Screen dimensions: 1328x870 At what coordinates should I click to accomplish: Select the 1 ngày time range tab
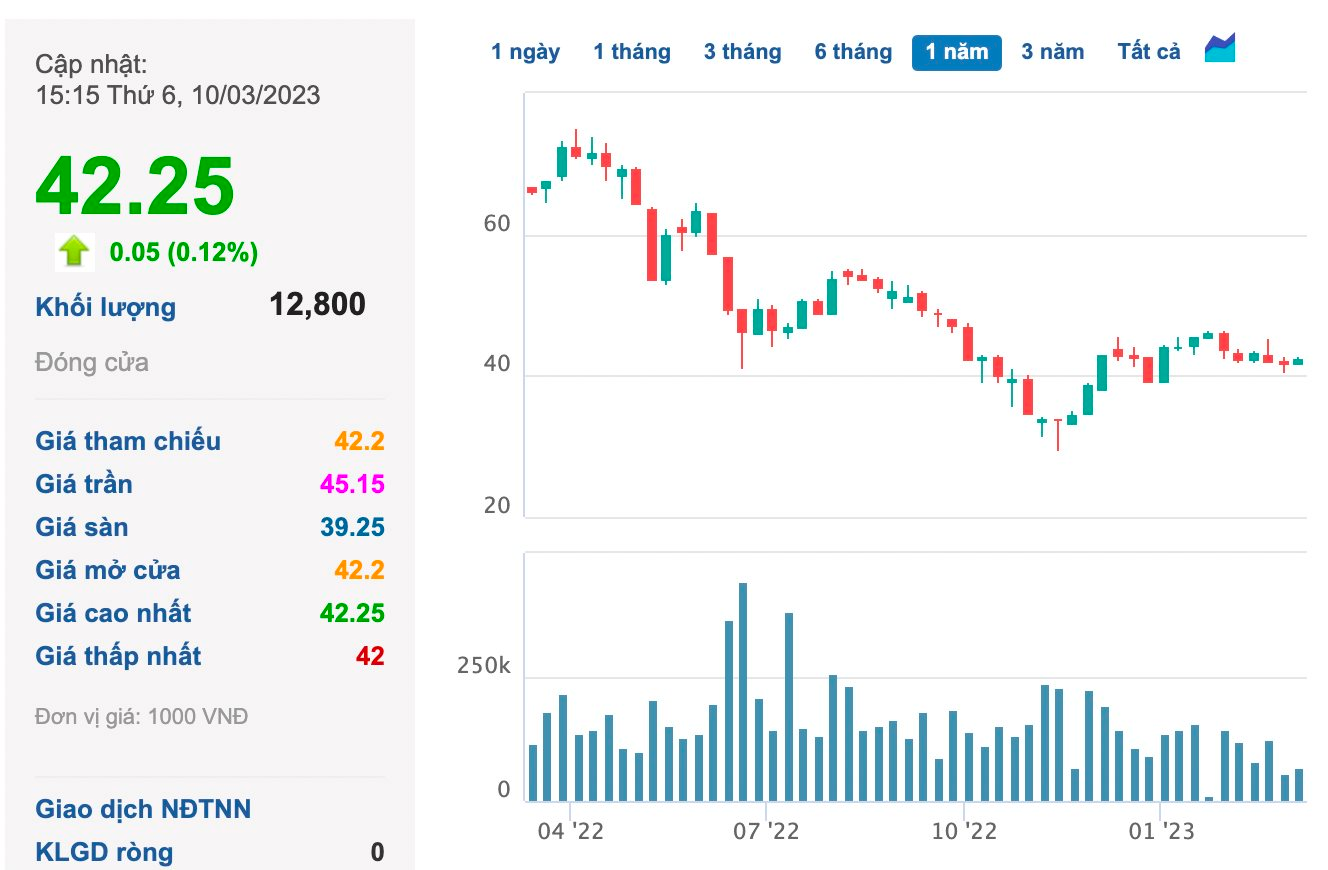[x=526, y=51]
